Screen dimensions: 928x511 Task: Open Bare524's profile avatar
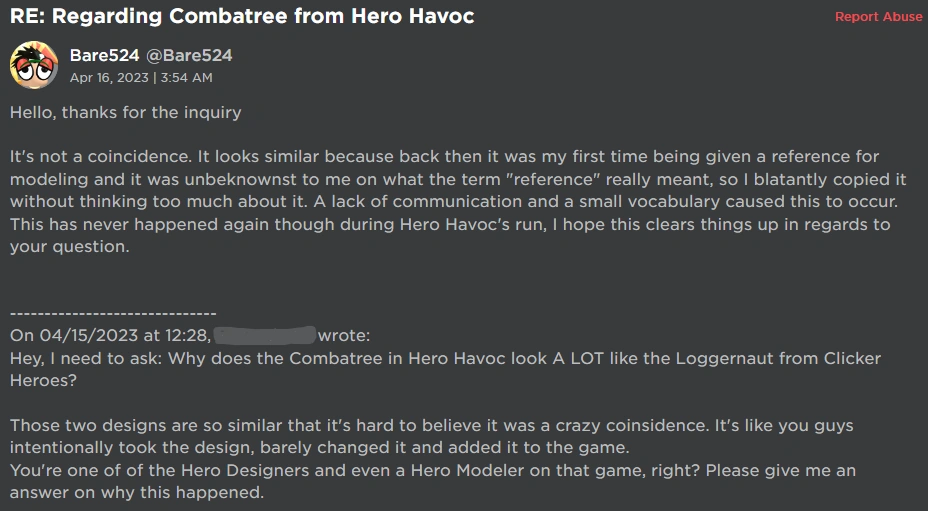click(x=33, y=66)
